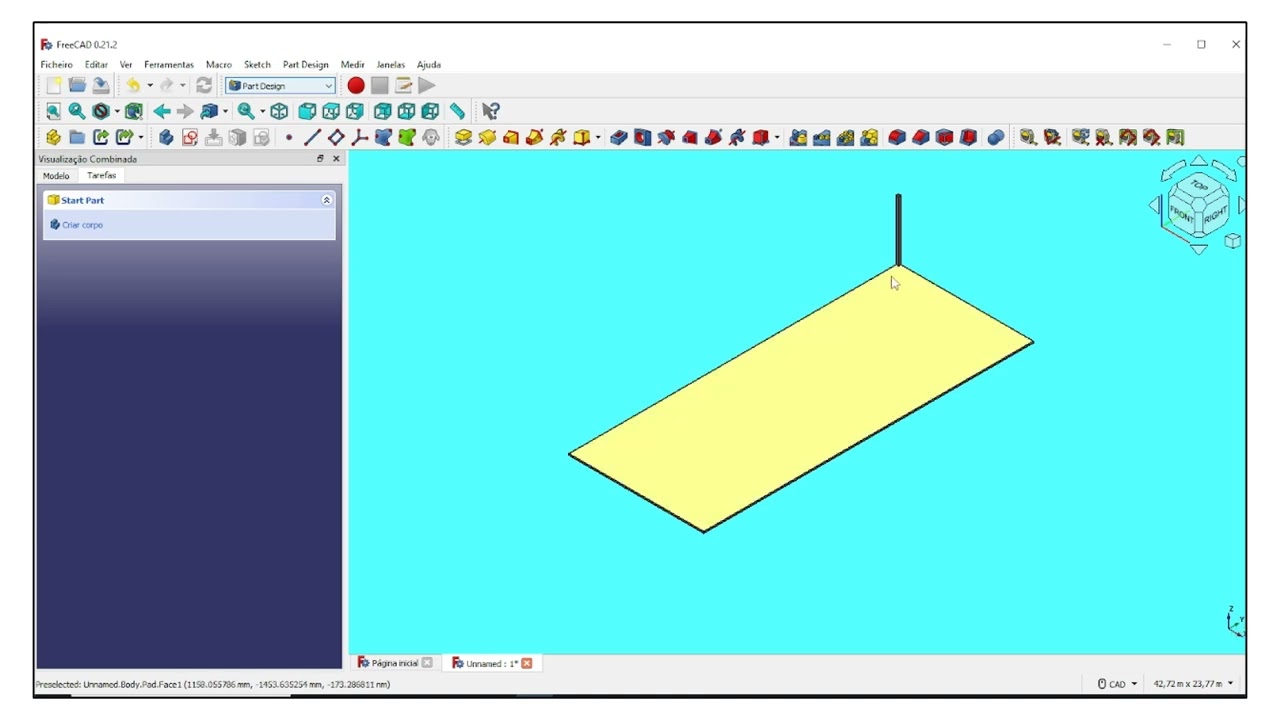This screenshot has width=1280, height=720.
Task: Expand additive primitive dropdown arrow
Action: pos(598,138)
